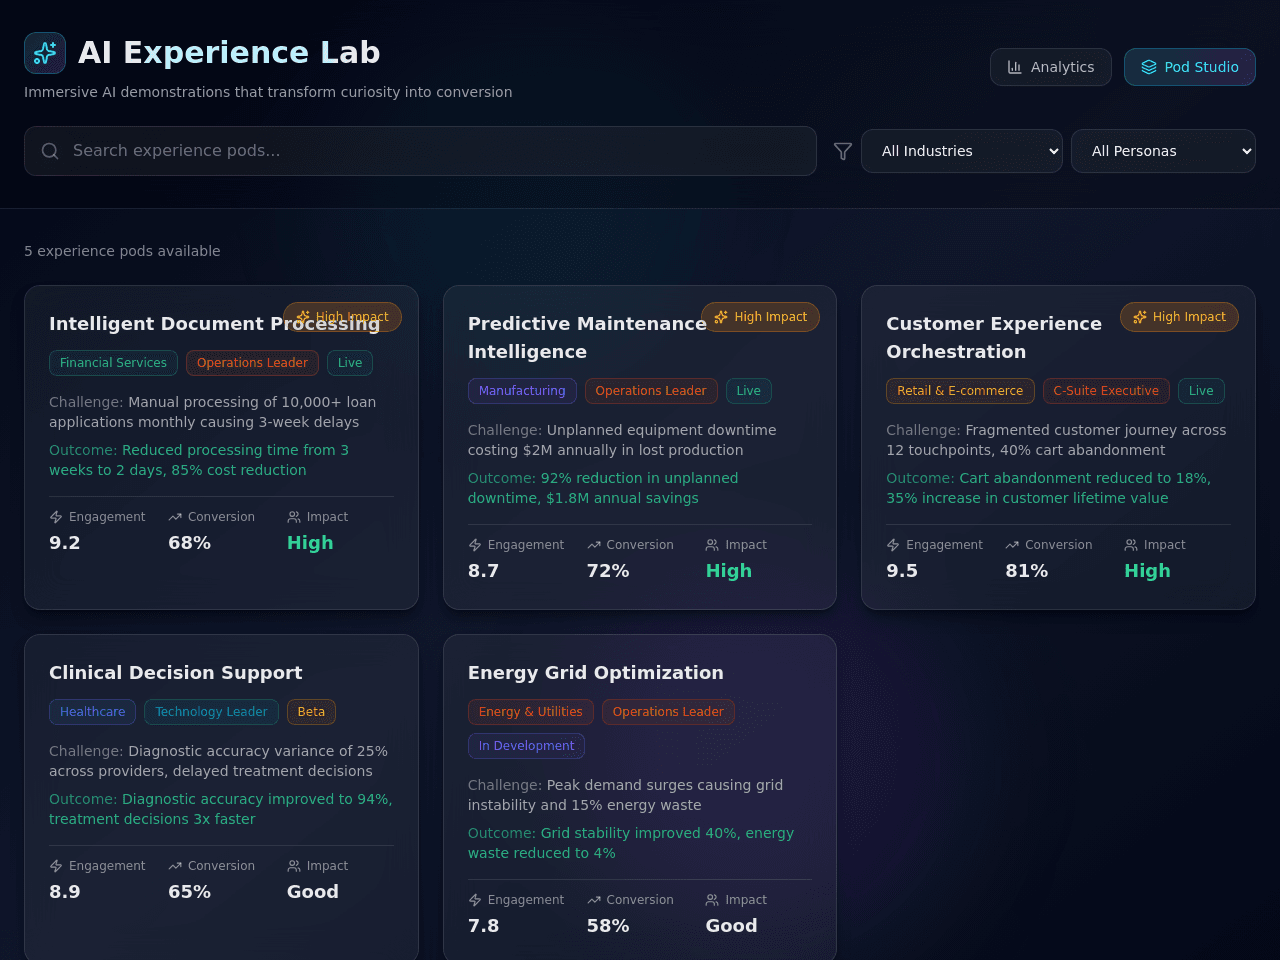This screenshot has width=1280, height=960.
Task: Click Impact people icon on Intelligent Document card
Action: pyautogui.click(x=294, y=517)
